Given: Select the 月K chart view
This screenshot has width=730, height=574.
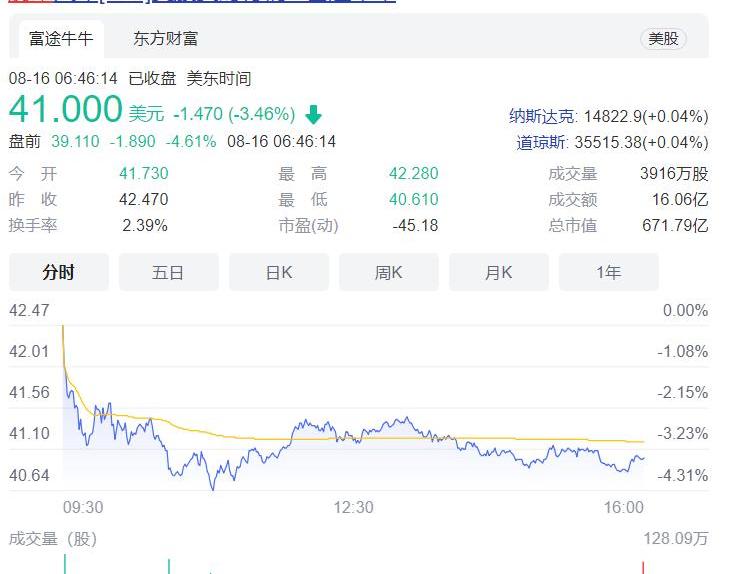Looking at the screenshot, I should pos(499,272).
